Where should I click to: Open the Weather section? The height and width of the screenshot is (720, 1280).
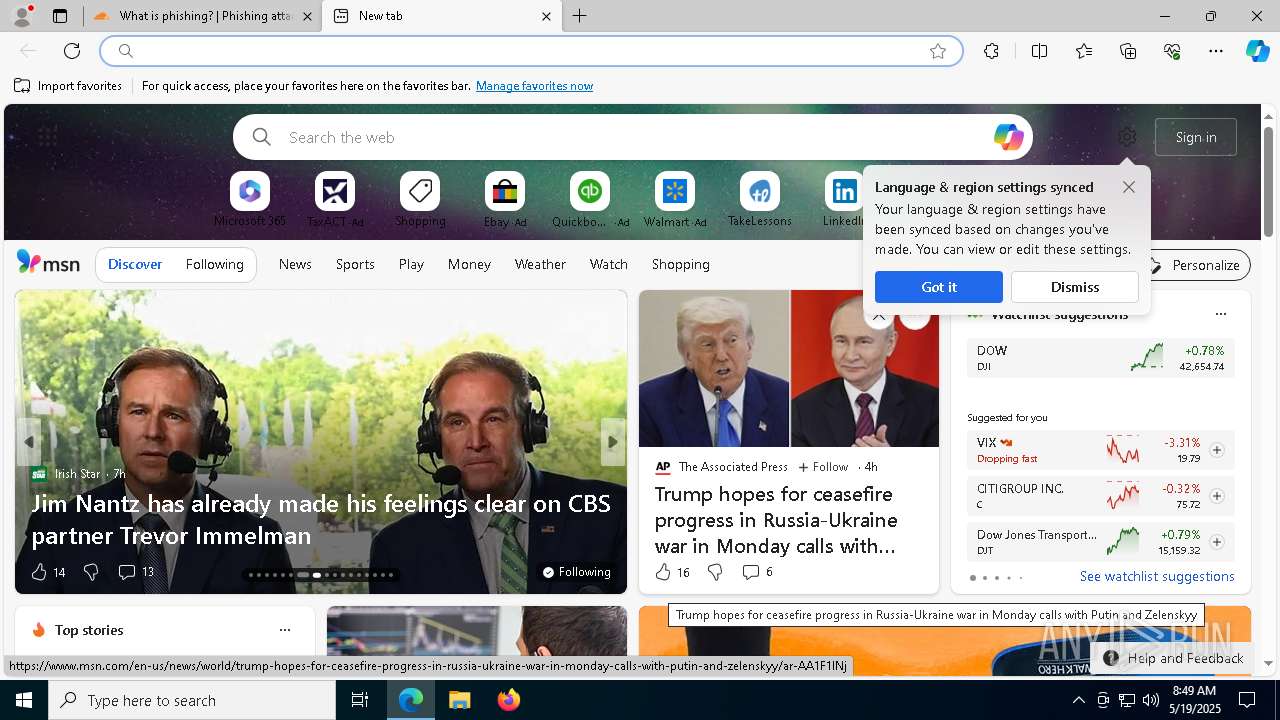[x=540, y=264]
